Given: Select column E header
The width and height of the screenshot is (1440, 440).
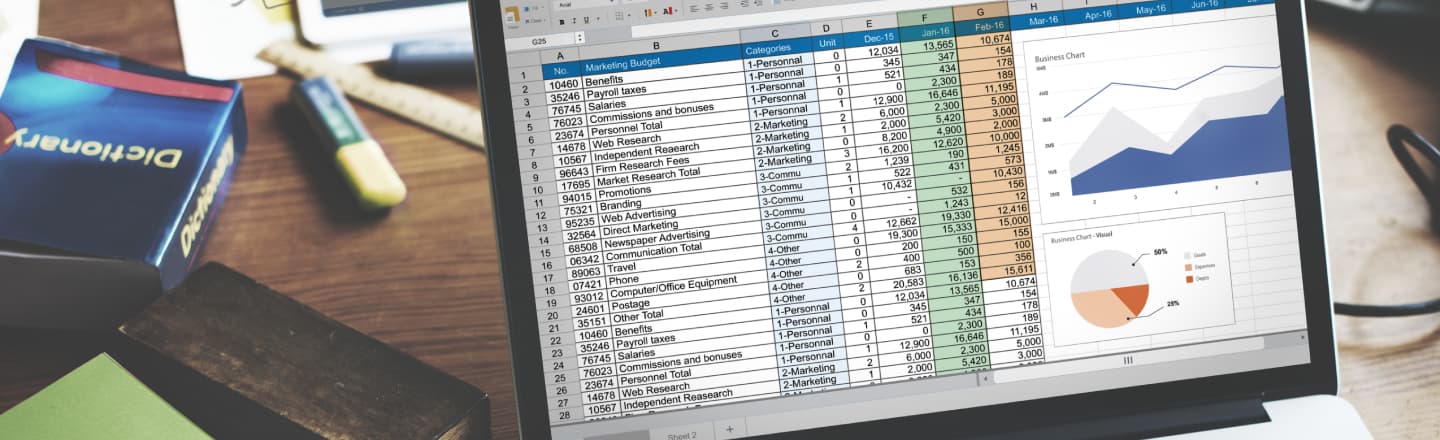Looking at the screenshot, I should tap(868, 23).
